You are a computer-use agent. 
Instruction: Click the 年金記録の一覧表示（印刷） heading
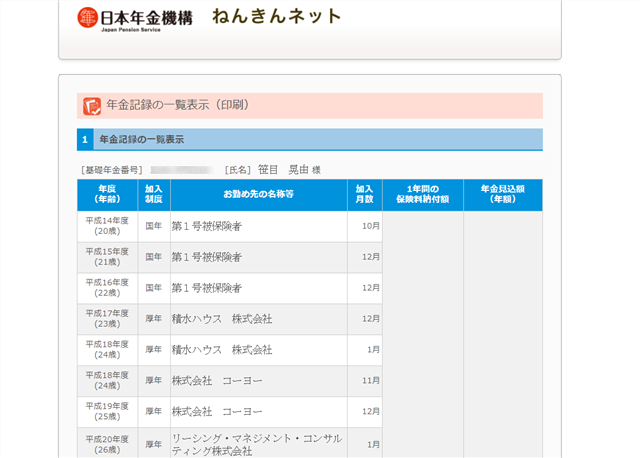click(178, 105)
